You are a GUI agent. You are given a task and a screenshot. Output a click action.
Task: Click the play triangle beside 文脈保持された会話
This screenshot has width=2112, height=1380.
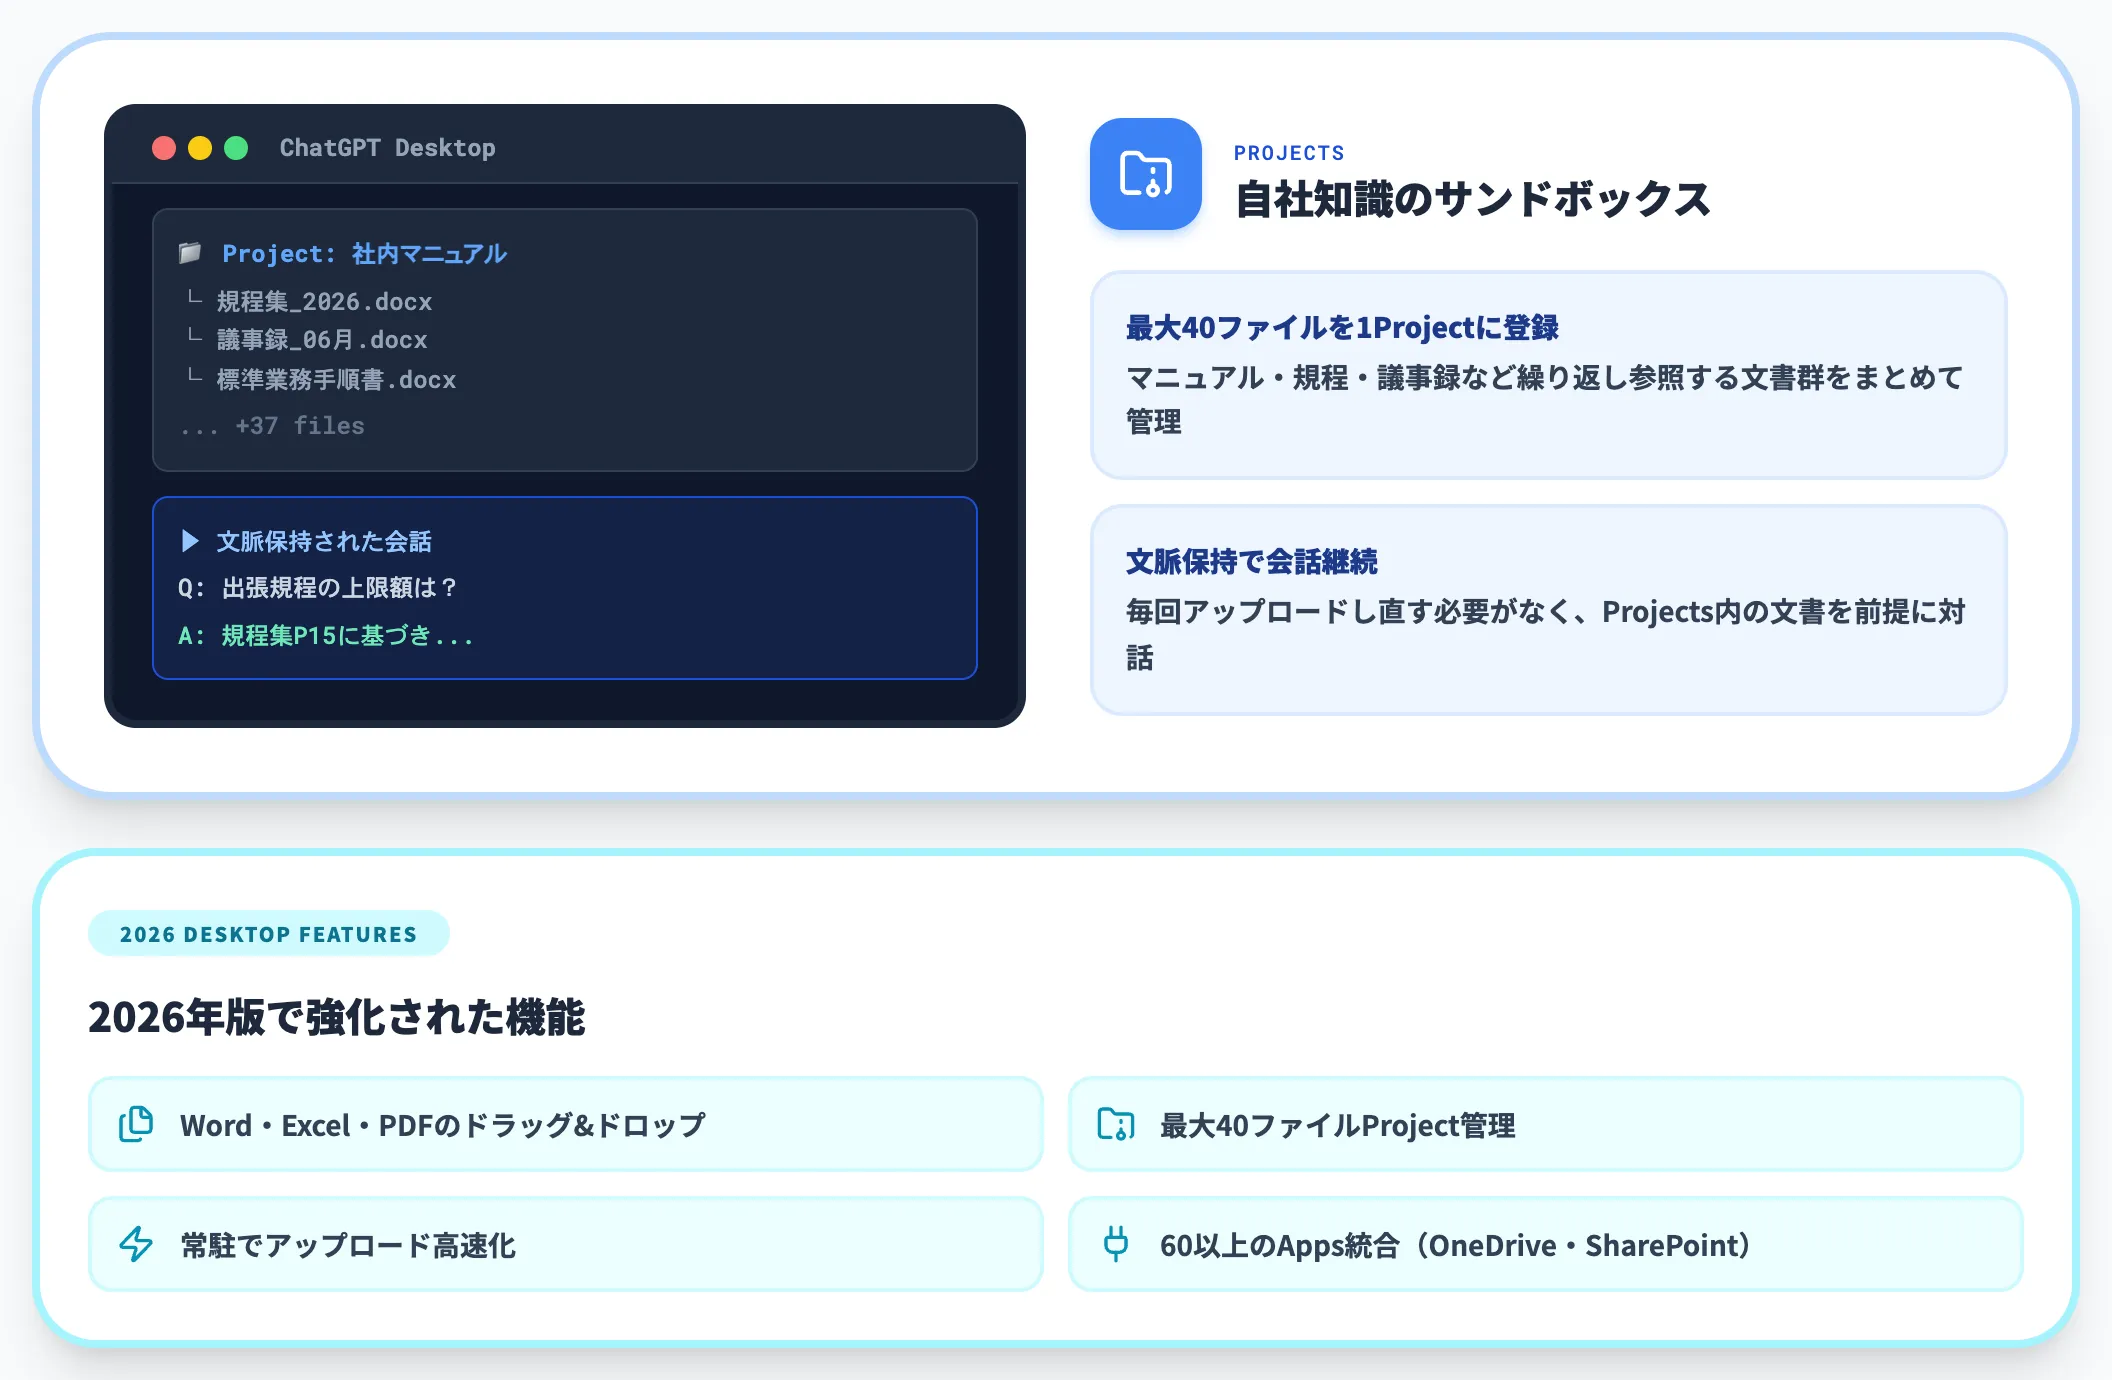point(190,541)
